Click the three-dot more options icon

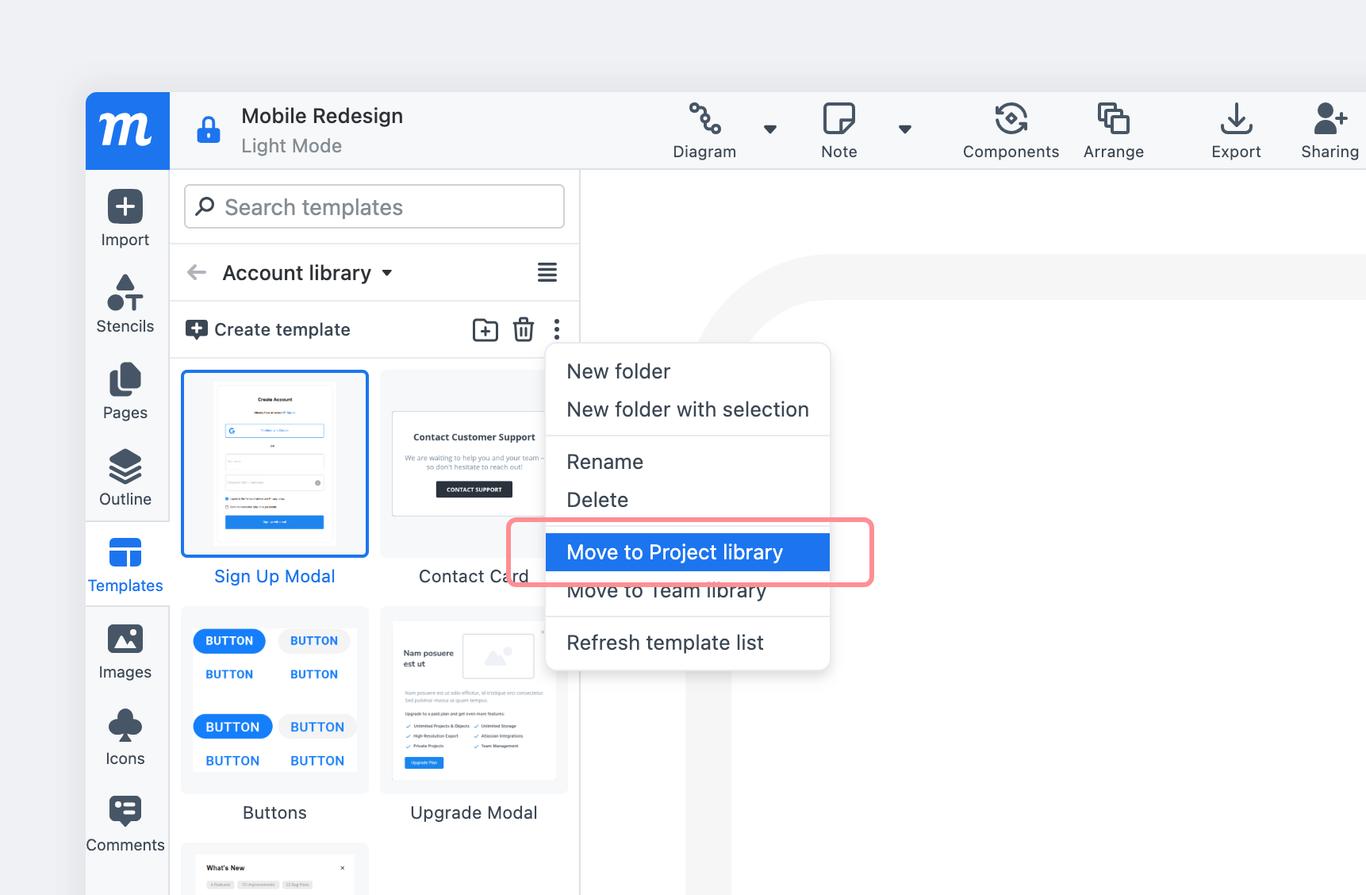click(557, 329)
